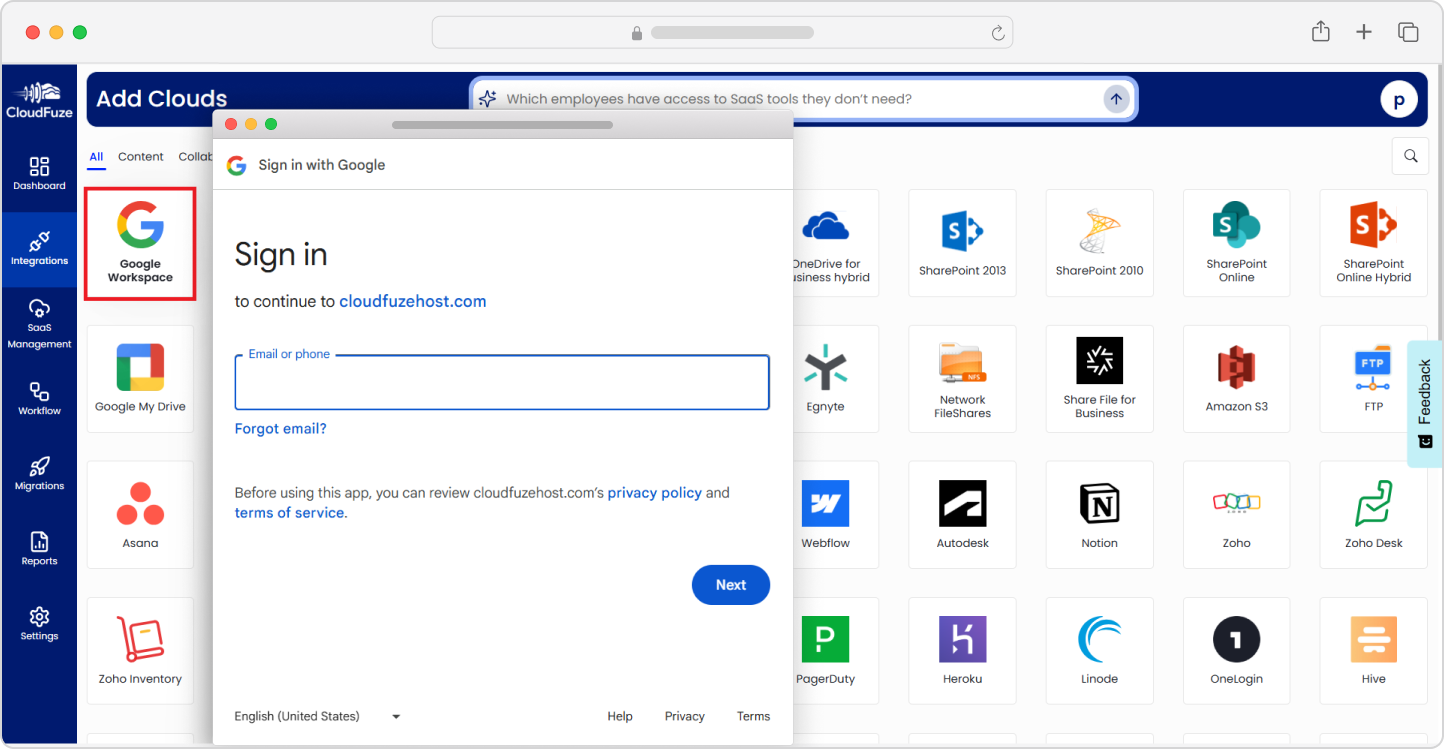Reload the page in browser
This screenshot has width=1444, height=749.
(x=997, y=33)
